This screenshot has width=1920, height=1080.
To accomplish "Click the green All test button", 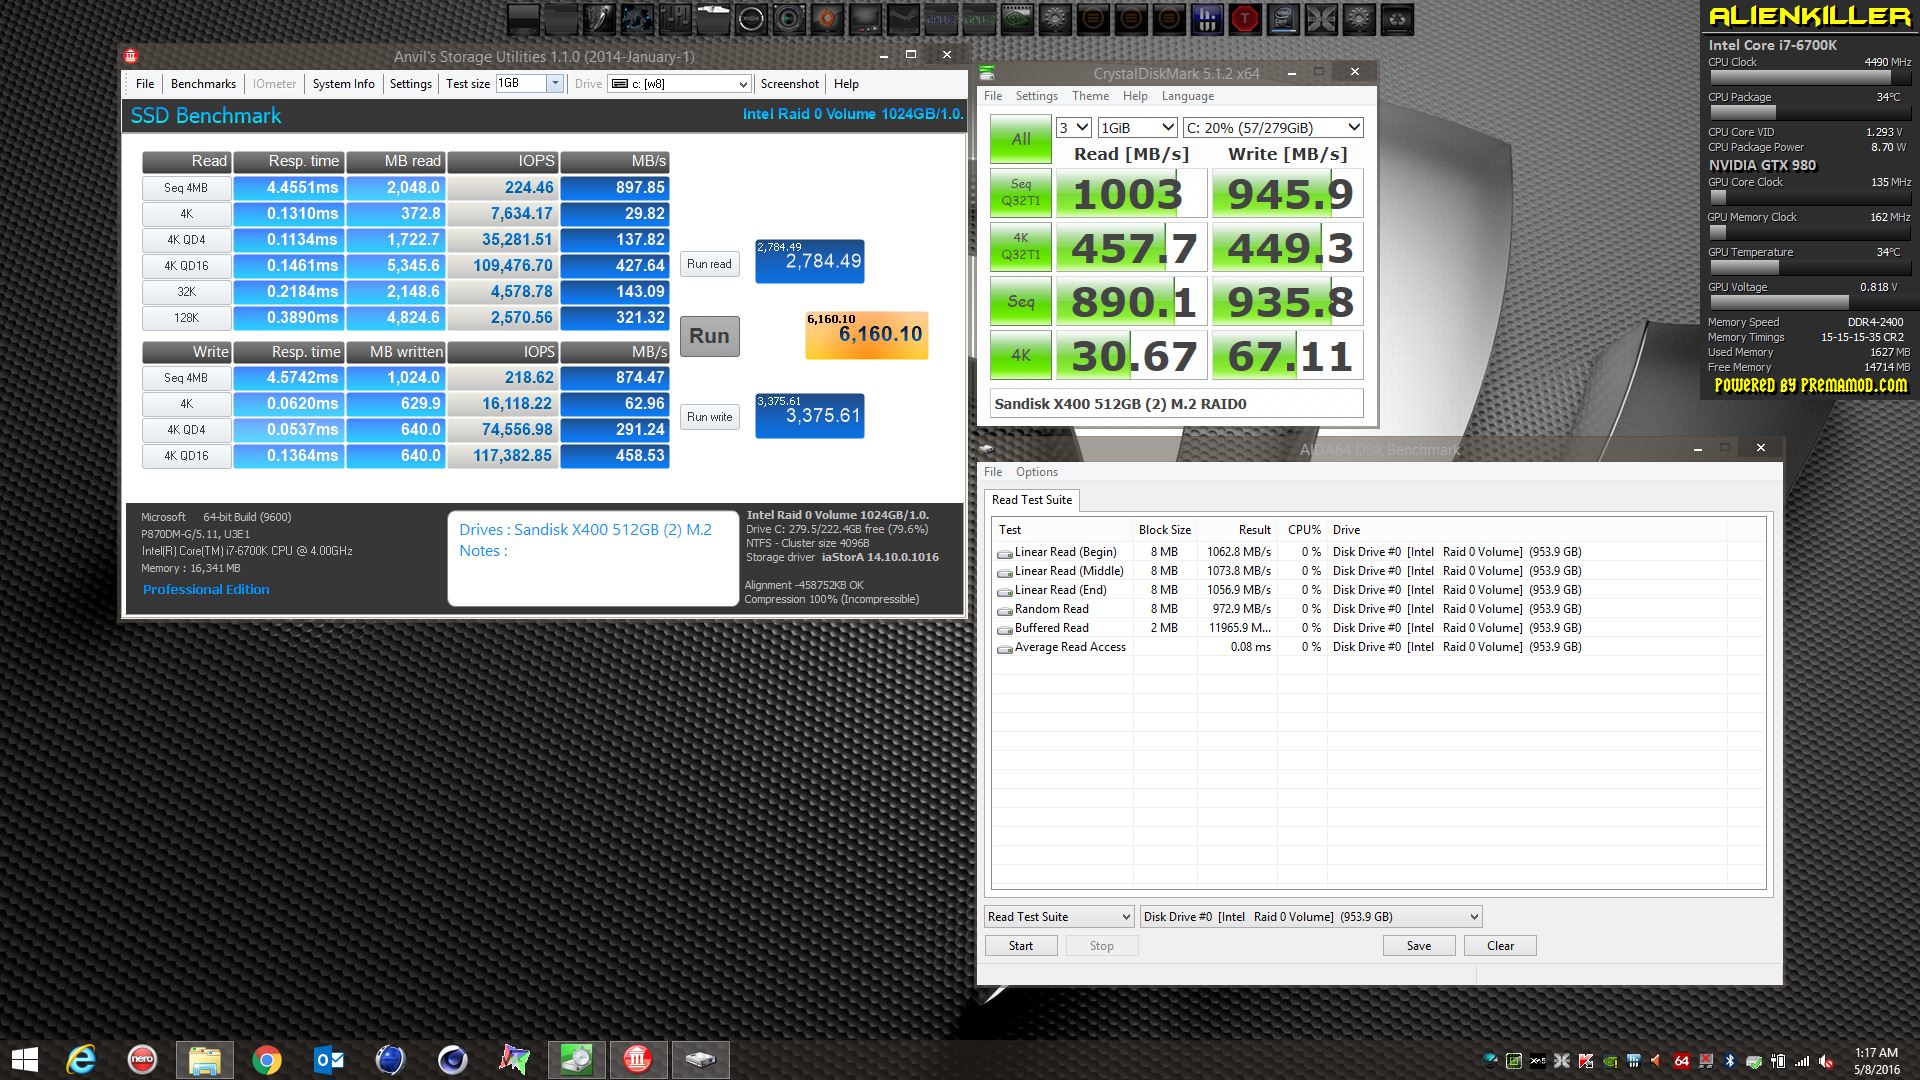I will 1020,139.
